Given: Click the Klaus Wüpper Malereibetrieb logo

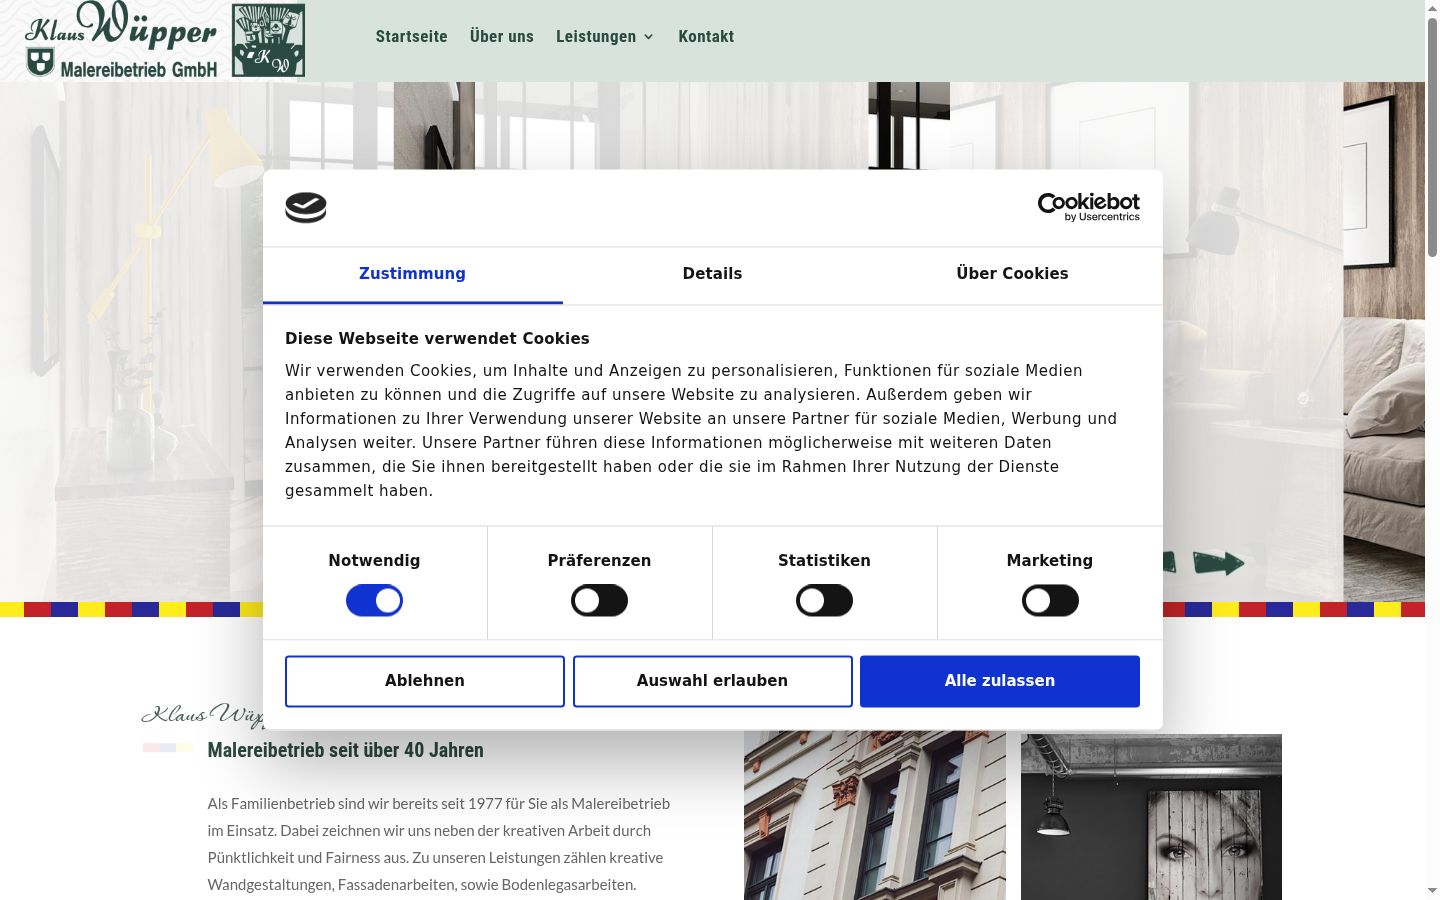Looking at the screenshot, I should [x=165, y=40].
